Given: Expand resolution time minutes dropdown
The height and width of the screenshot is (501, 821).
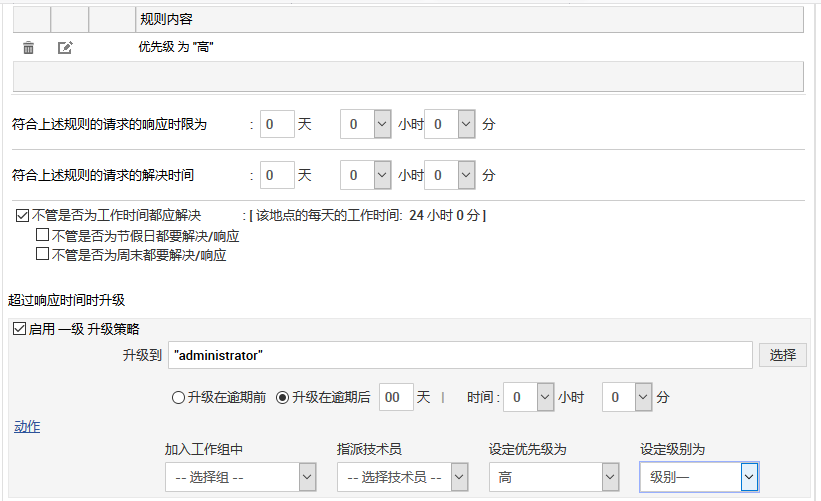Looking at the screenshot, I should click(x=449, y=175).
